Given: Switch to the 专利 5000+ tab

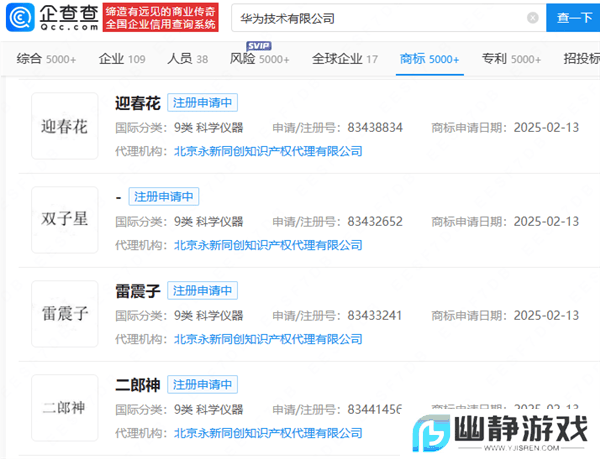Looking at the screenshot, I should (x=511, y=59).
